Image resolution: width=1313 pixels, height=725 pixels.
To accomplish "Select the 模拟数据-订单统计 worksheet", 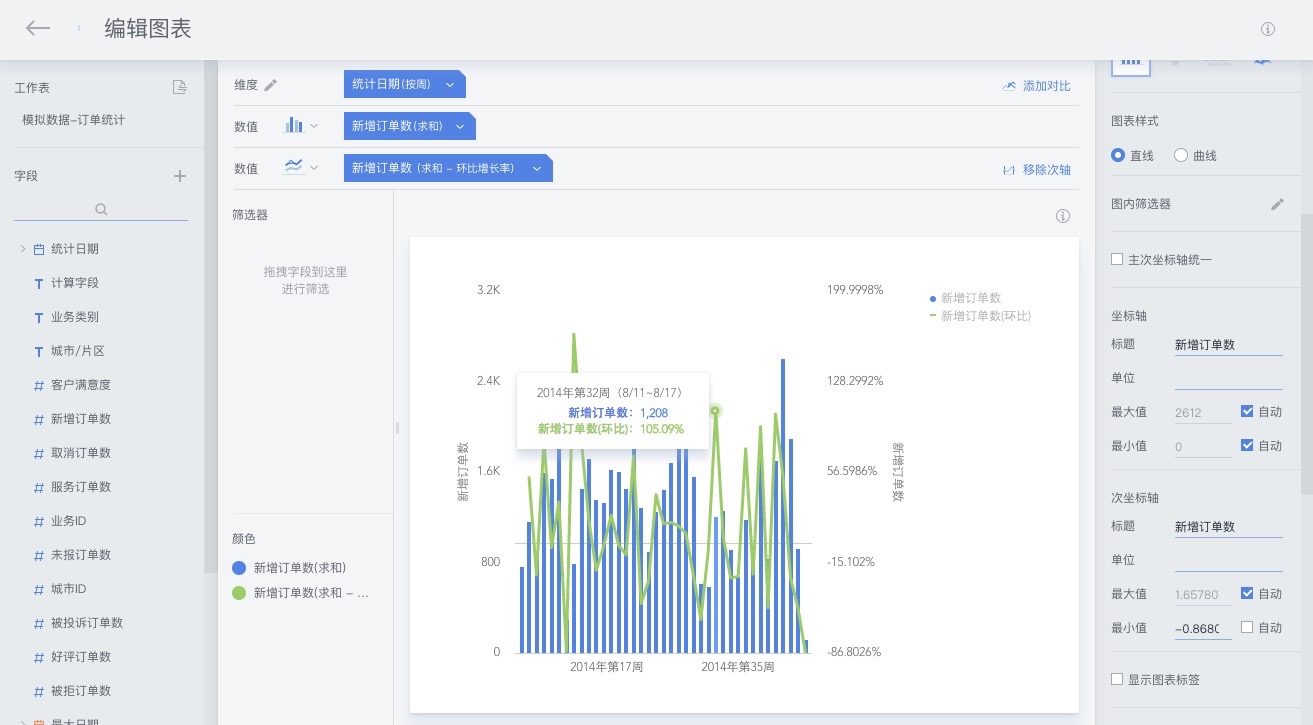I will point(74,120).
